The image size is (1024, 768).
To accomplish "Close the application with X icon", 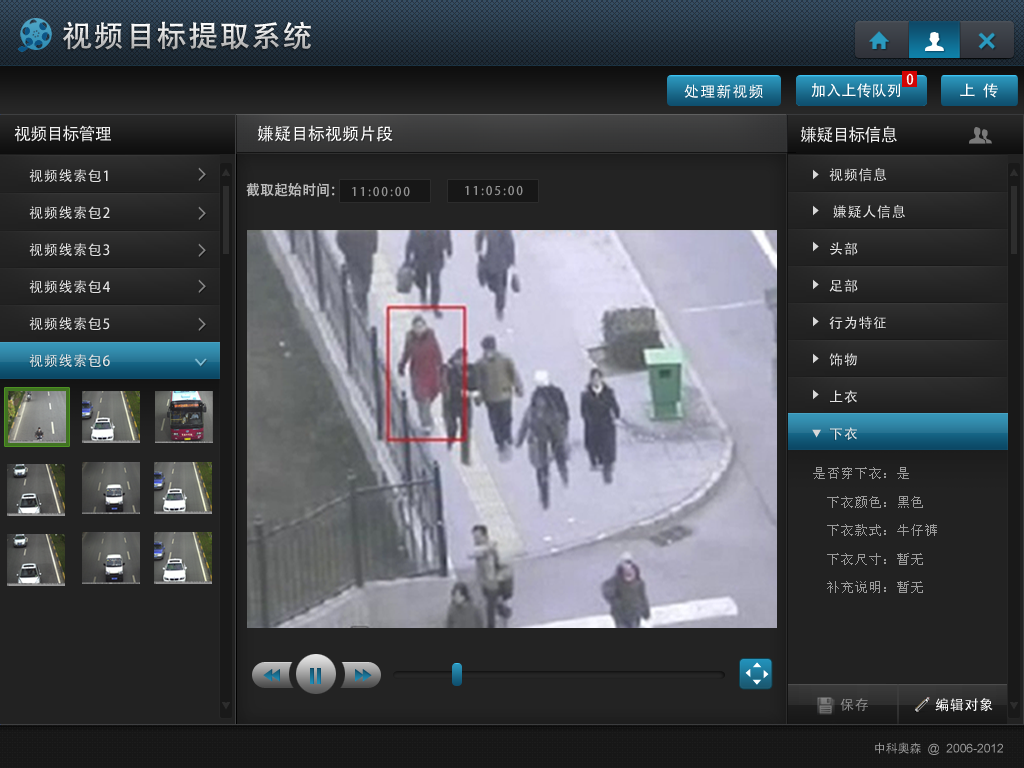I will (x=986, y=40).
